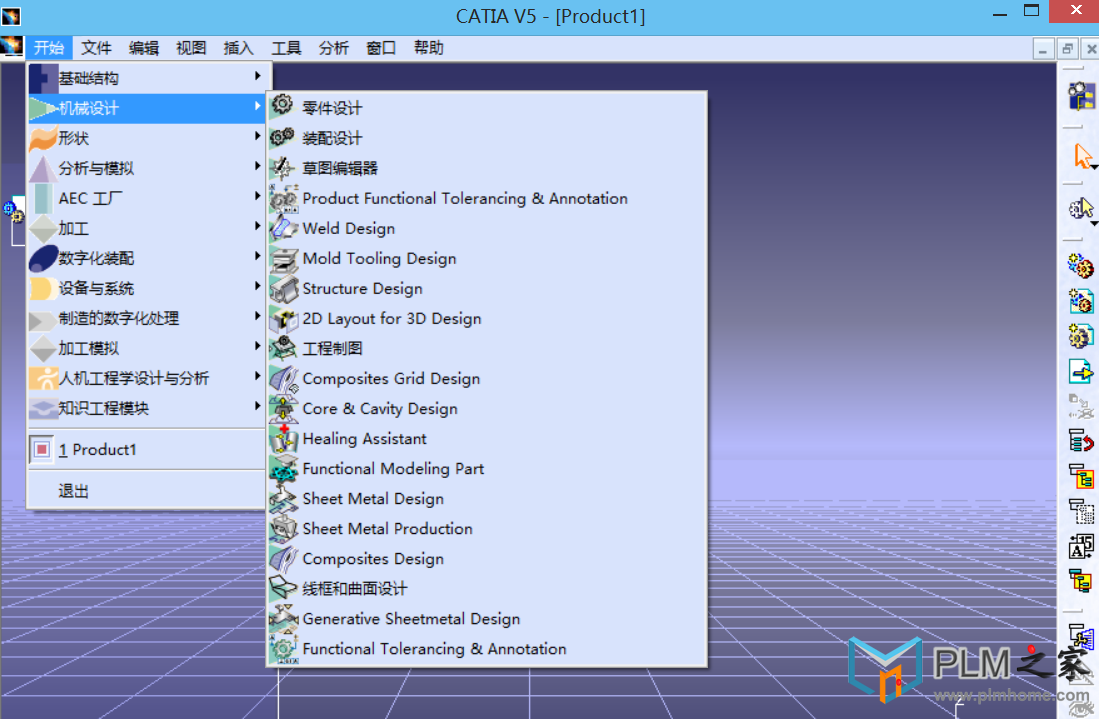The image size is (1099, 719).
Task: Click the Structure Design icon
Action: point(283,288)
